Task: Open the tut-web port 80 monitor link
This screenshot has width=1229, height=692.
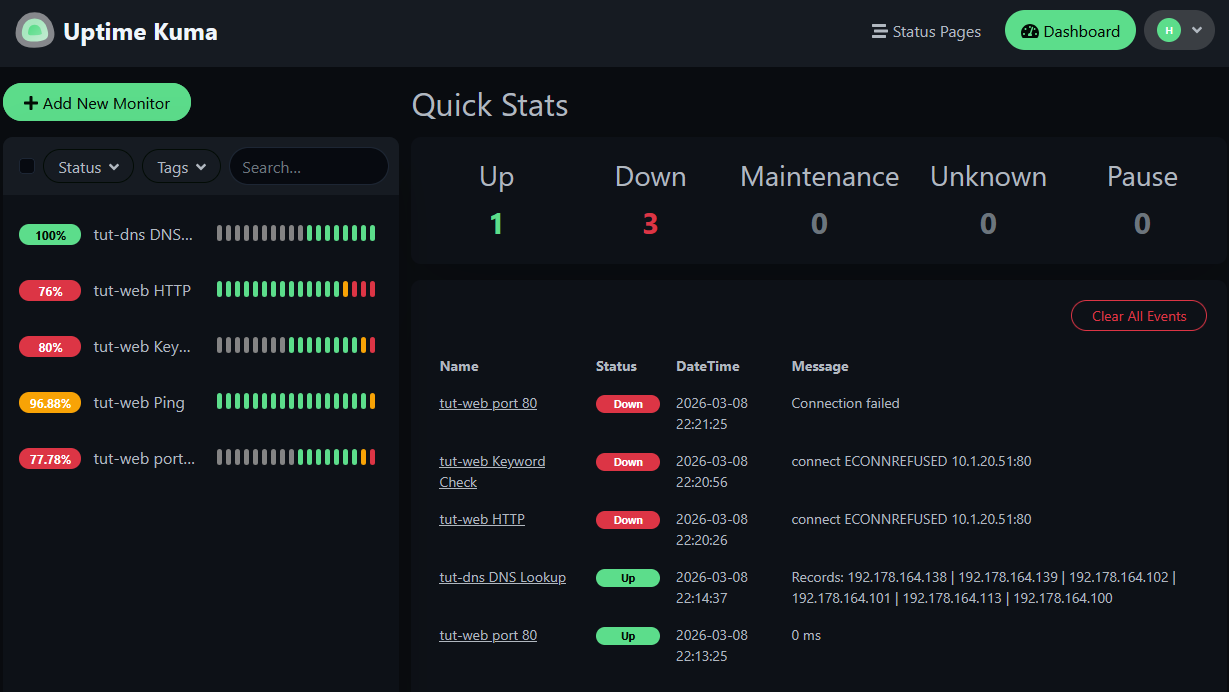Action: tap(487, 403)
